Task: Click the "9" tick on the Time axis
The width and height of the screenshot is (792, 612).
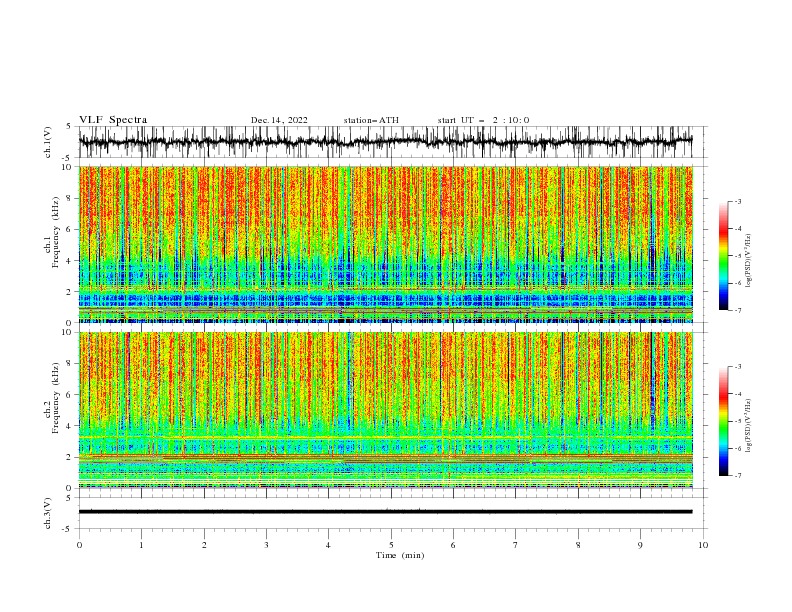Action: (x=640, y=545)
